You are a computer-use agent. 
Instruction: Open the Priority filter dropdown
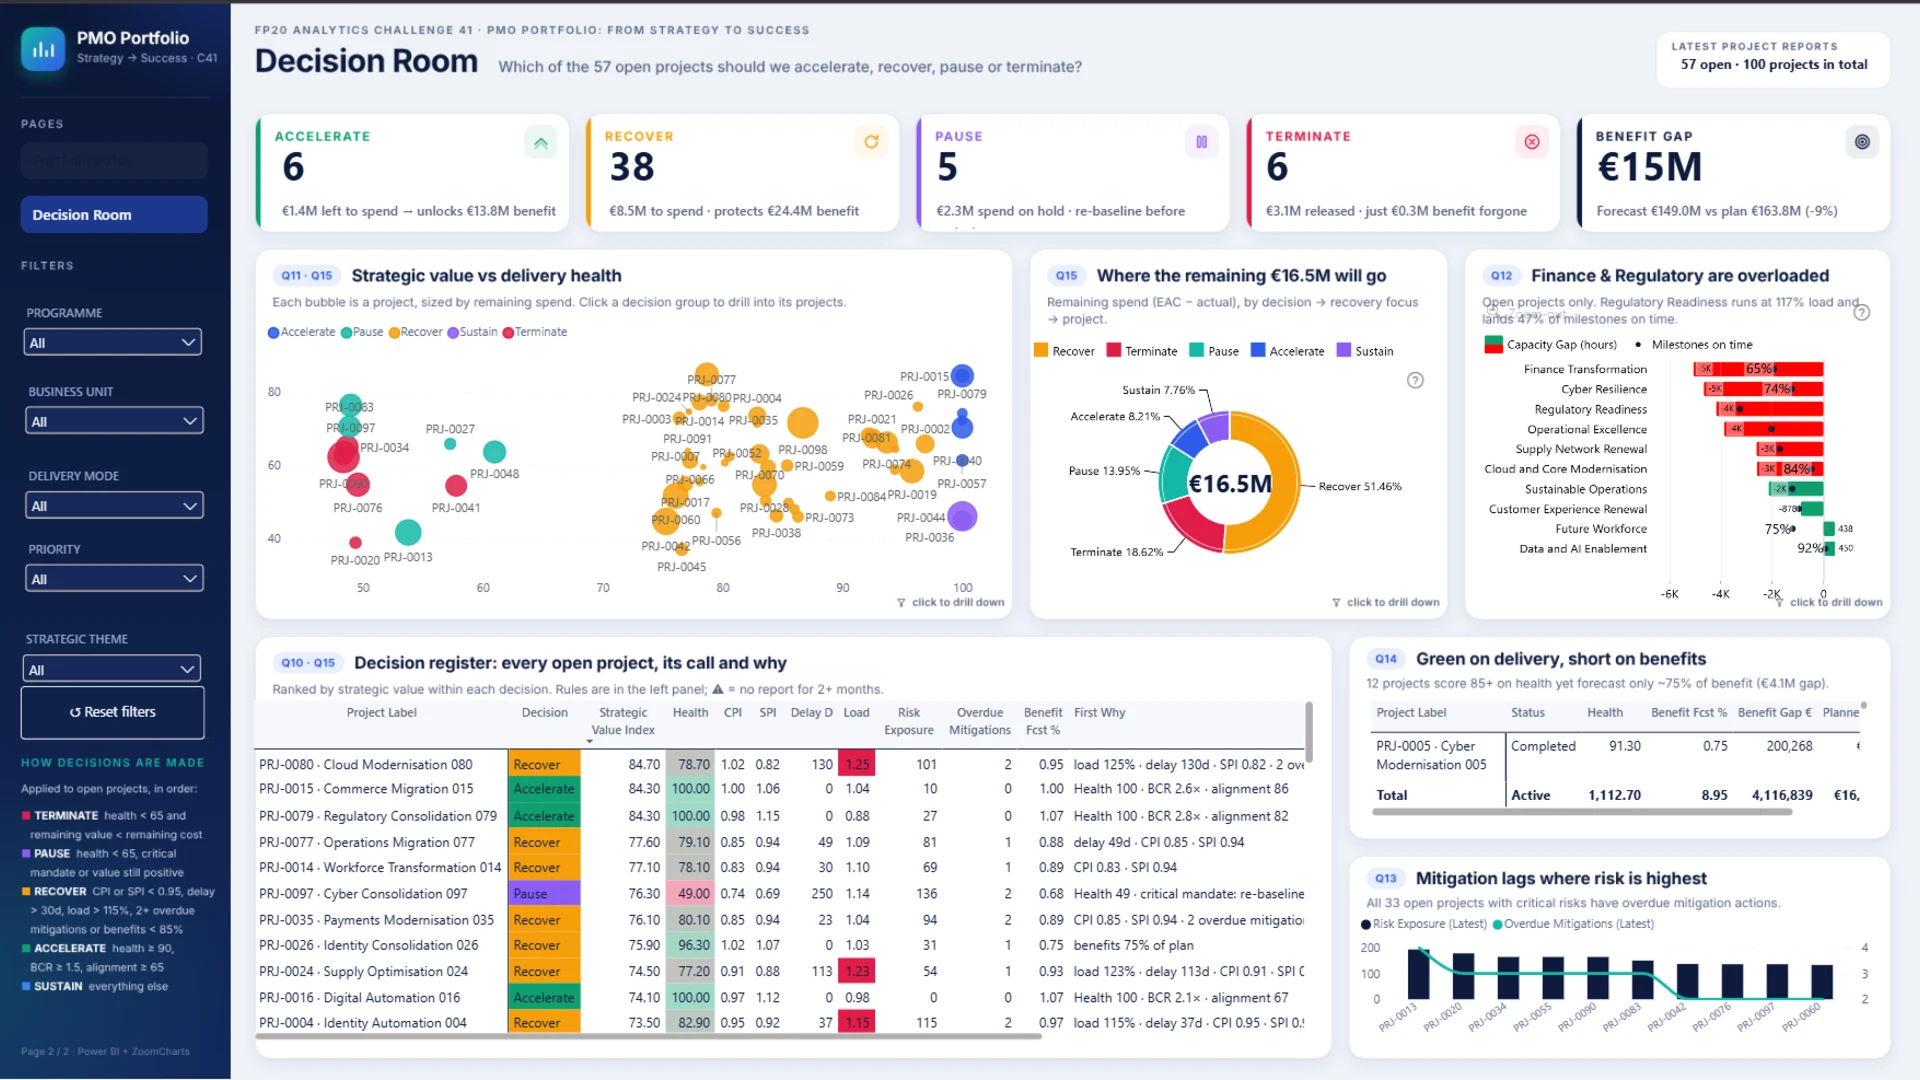[x=114, y=578]
